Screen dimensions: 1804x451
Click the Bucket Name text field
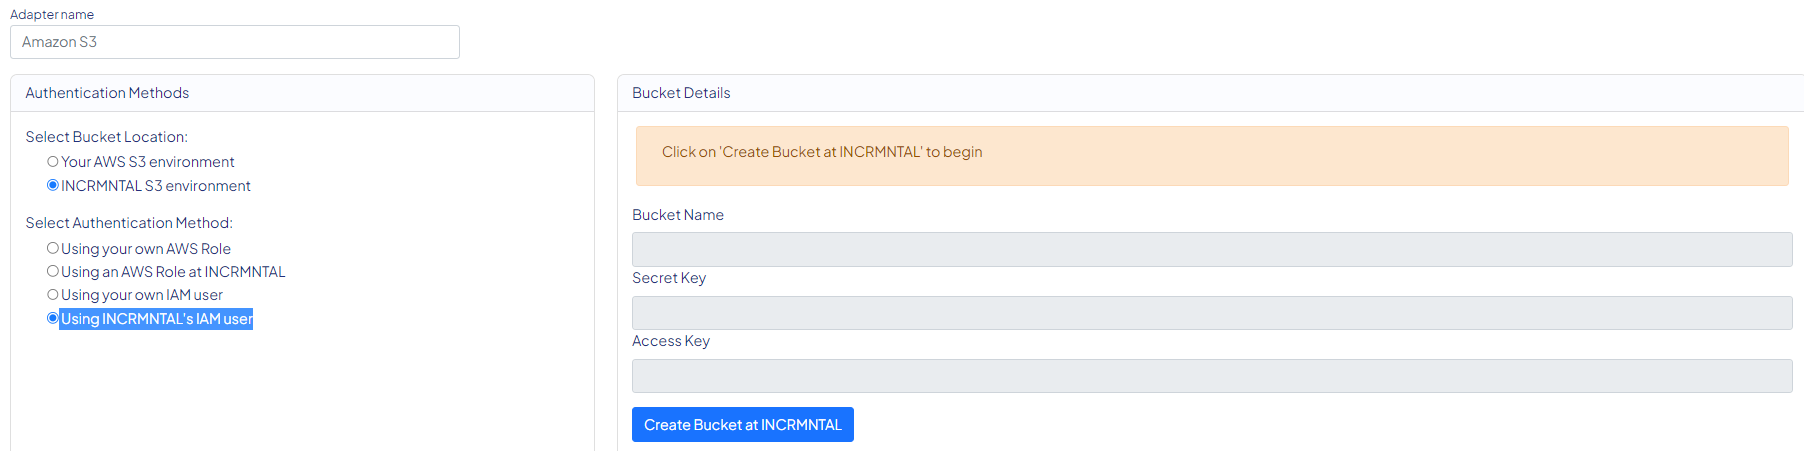[x=1211, y=250]
